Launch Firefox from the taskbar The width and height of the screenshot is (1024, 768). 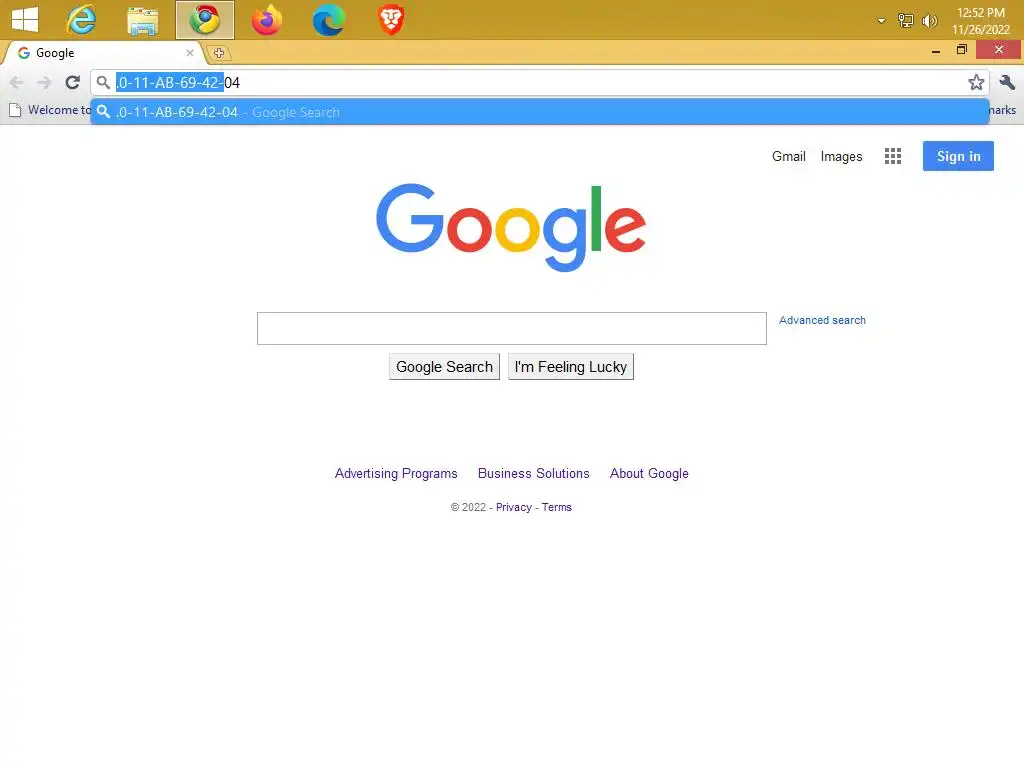click(266, 20)
